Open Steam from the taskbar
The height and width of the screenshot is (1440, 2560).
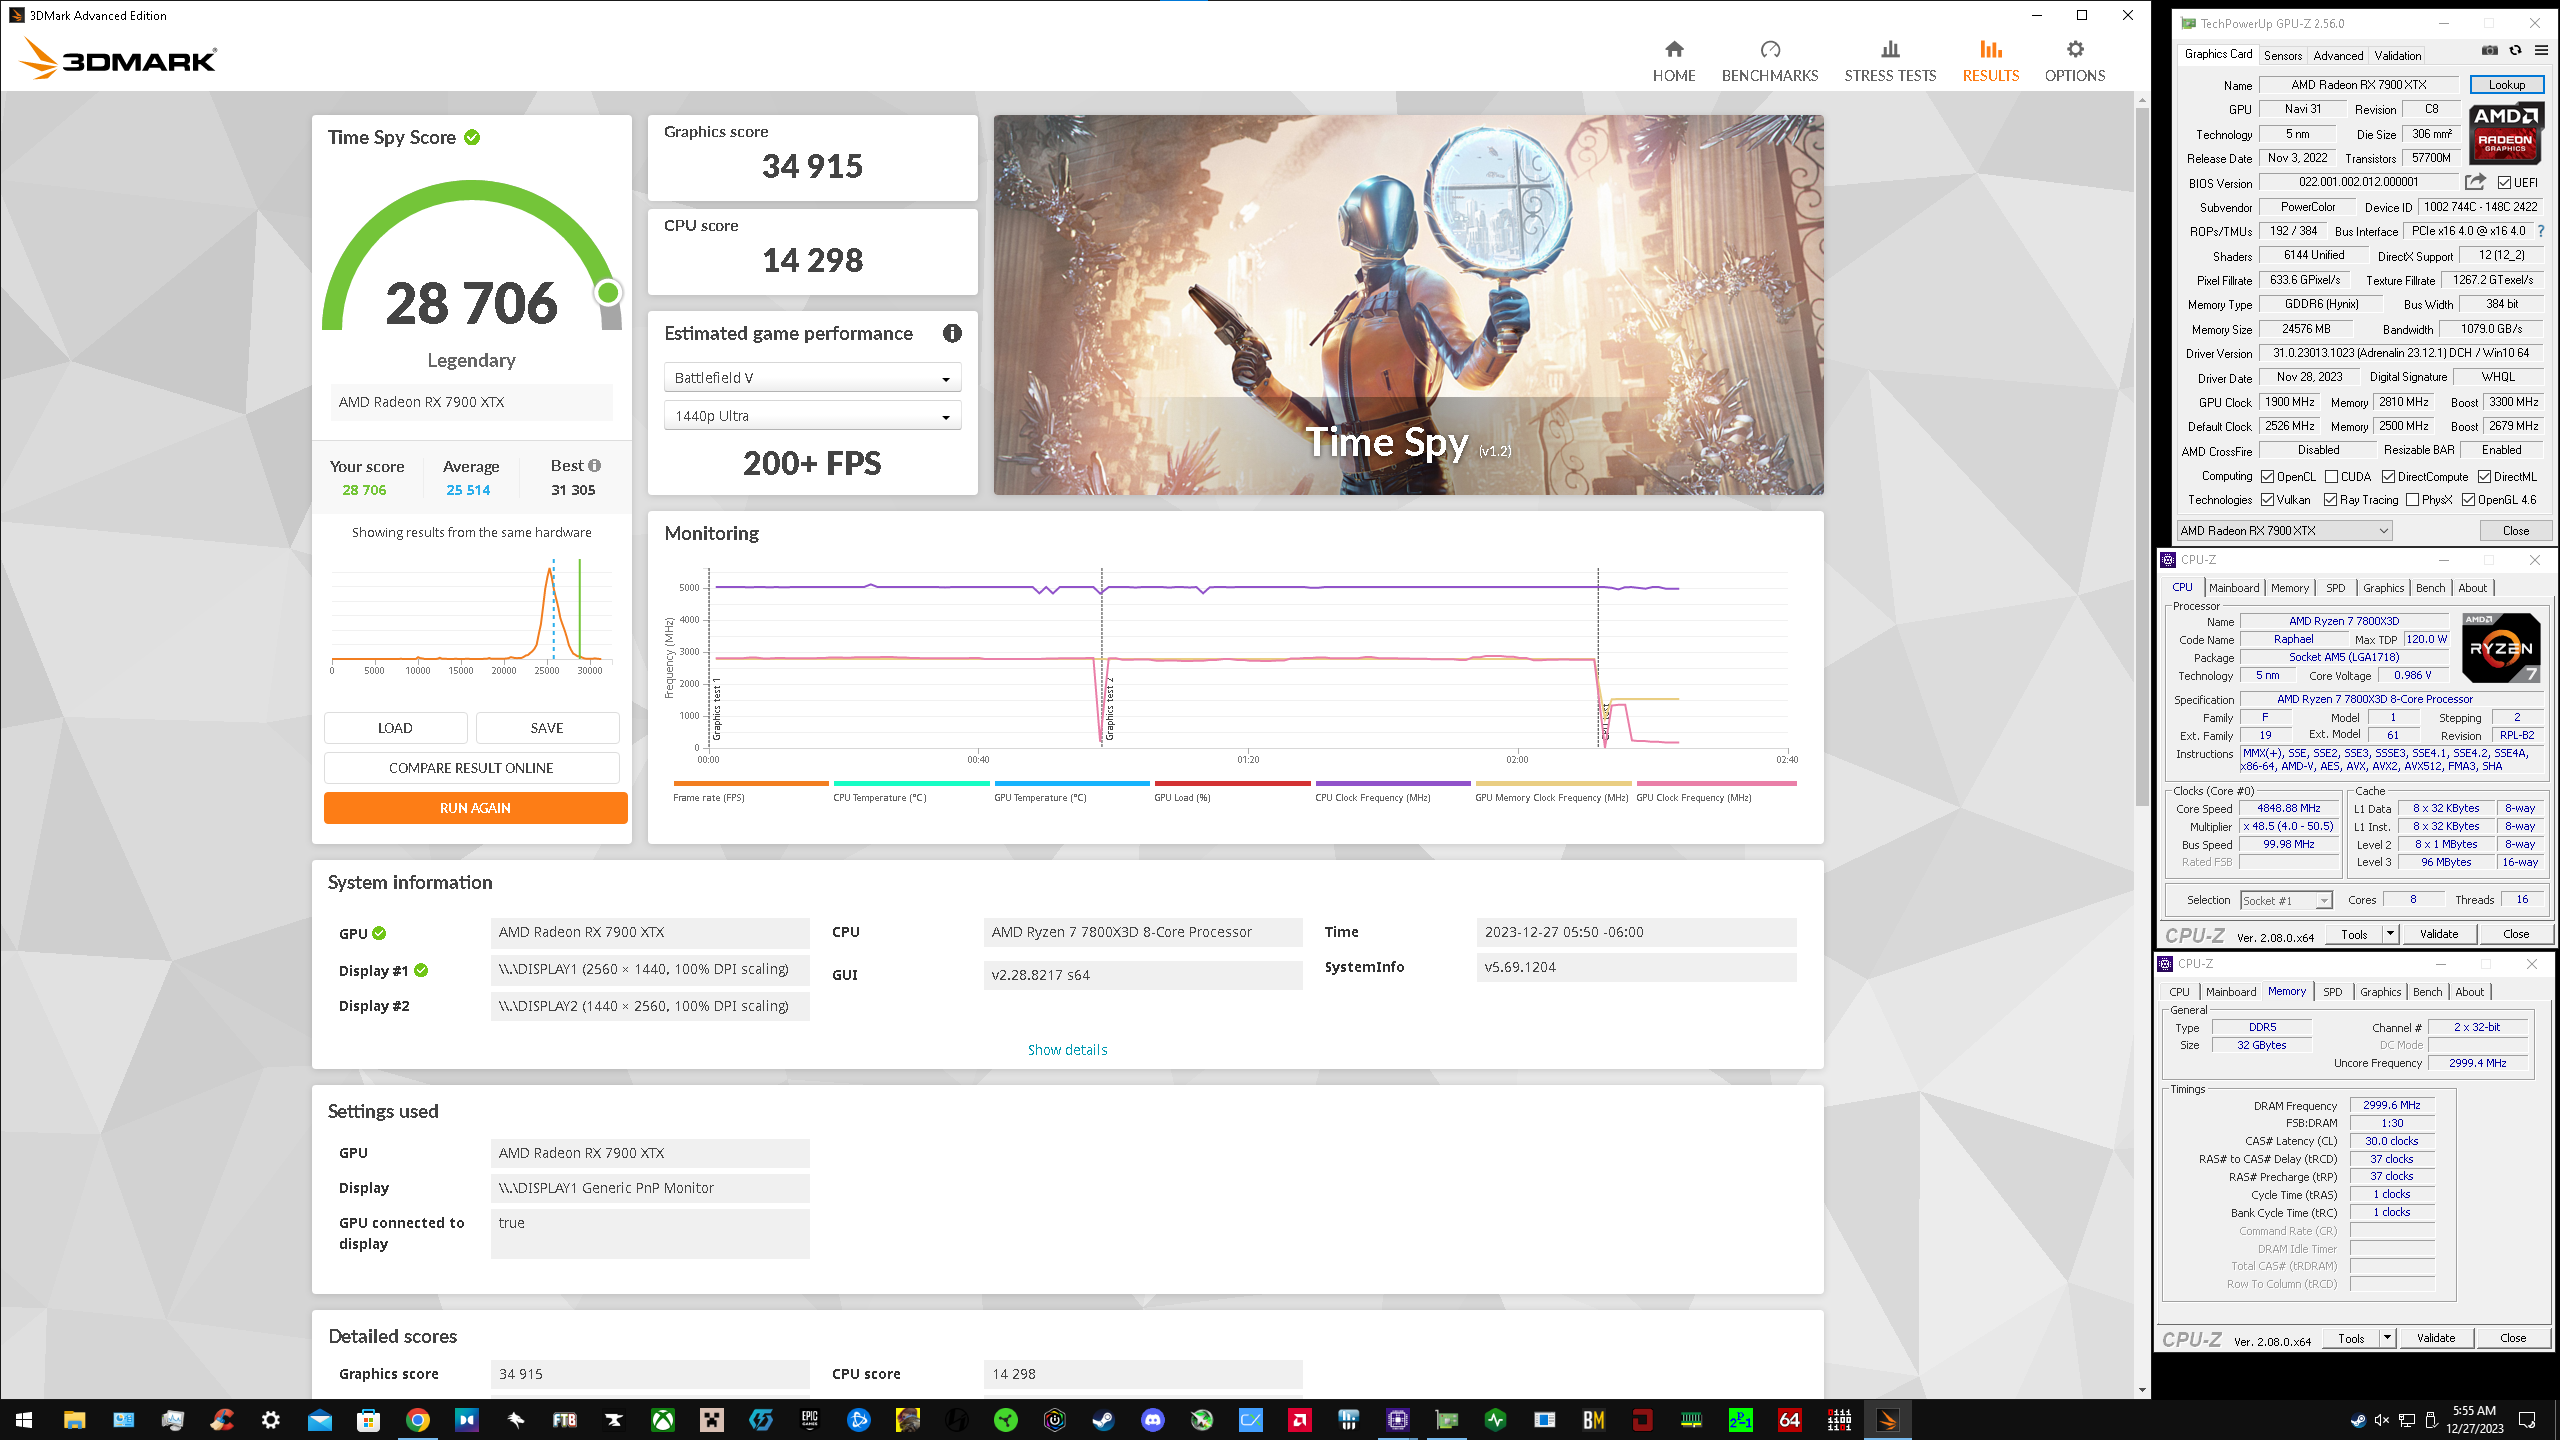[x=1104, y=1419]
